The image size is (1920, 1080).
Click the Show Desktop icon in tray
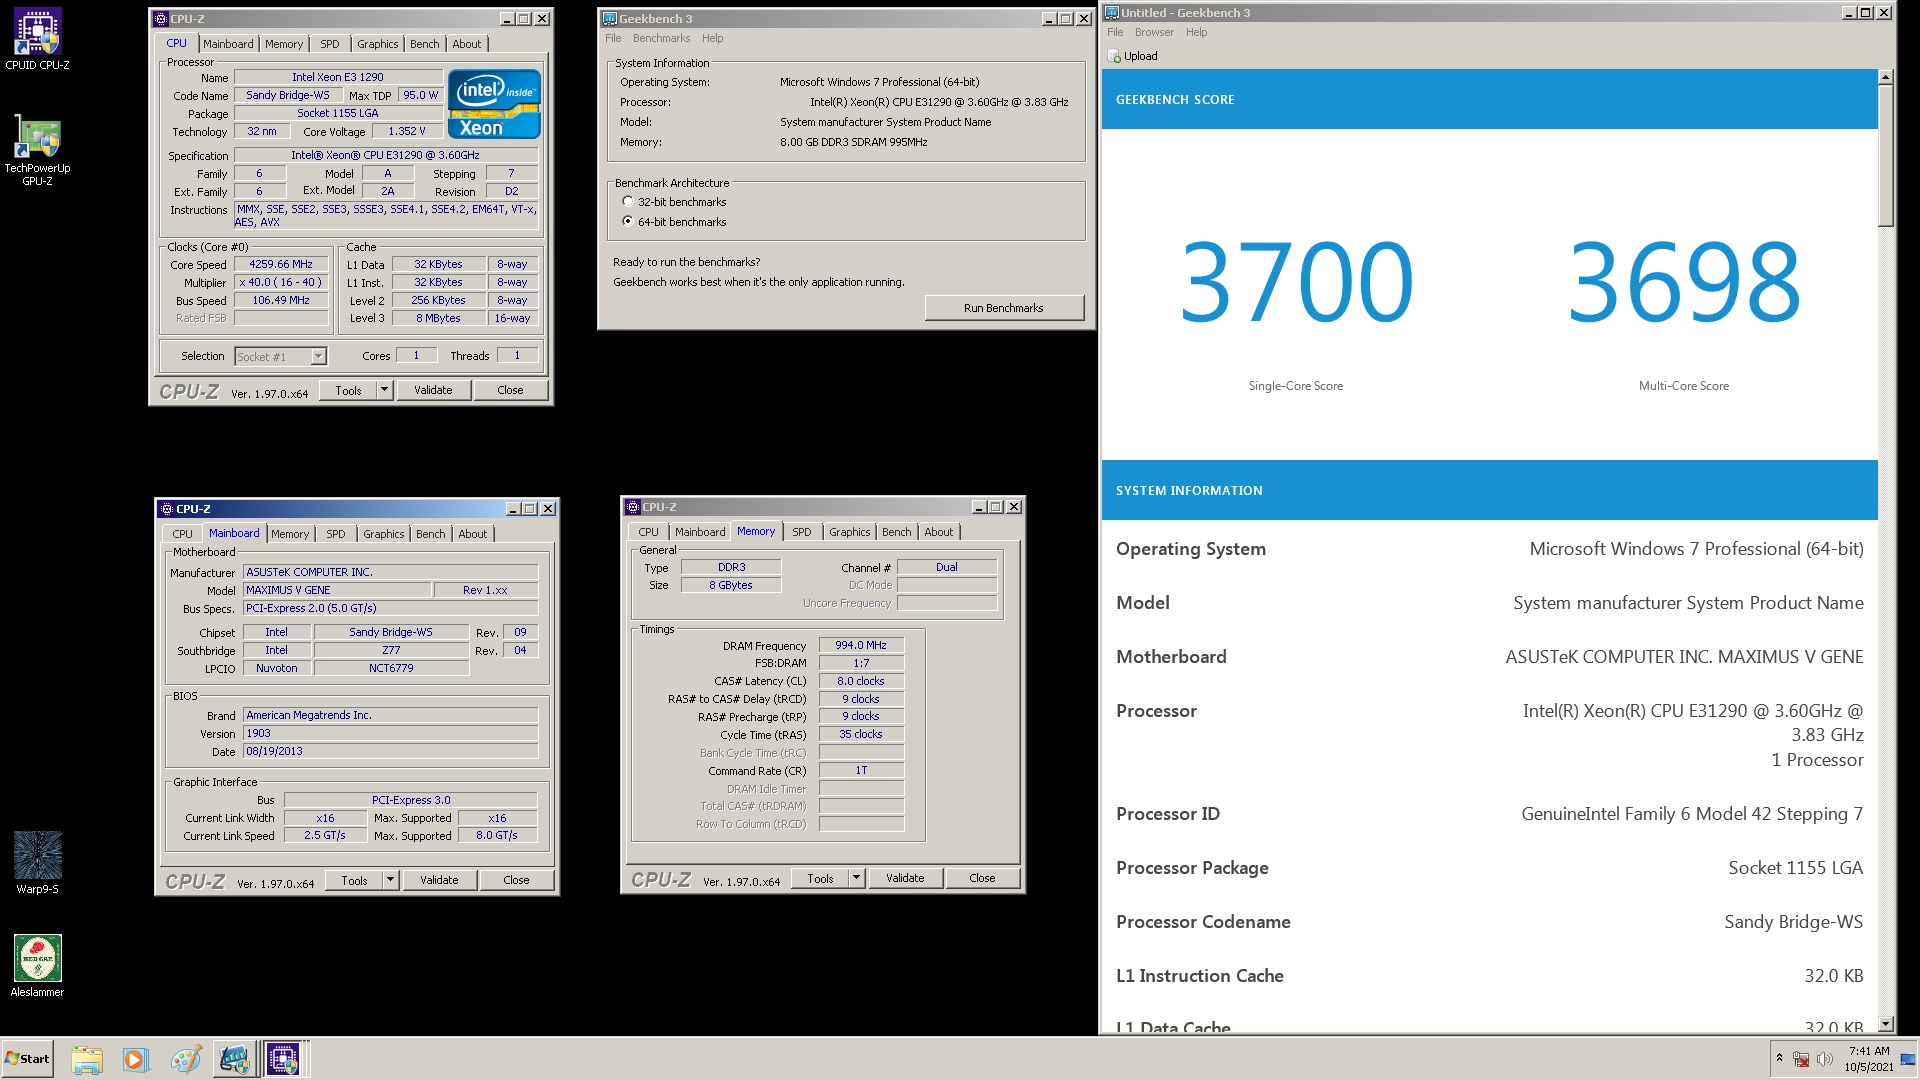[1907, 1059]
